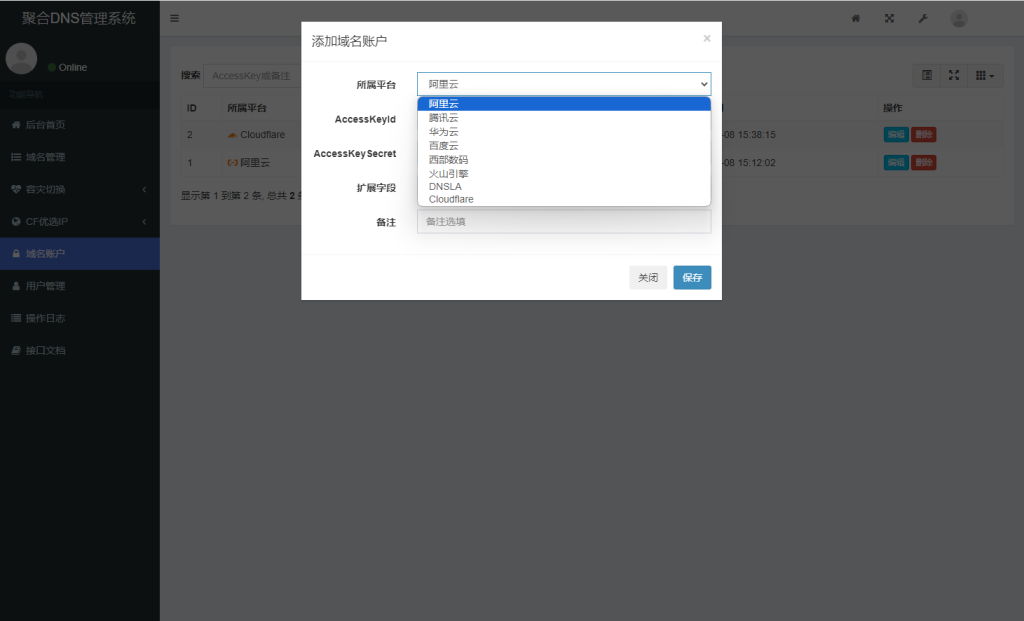This screenshot has height=621, width=1024.
Task: Click the 域名账户 lock icon
Action: [16, 253]
